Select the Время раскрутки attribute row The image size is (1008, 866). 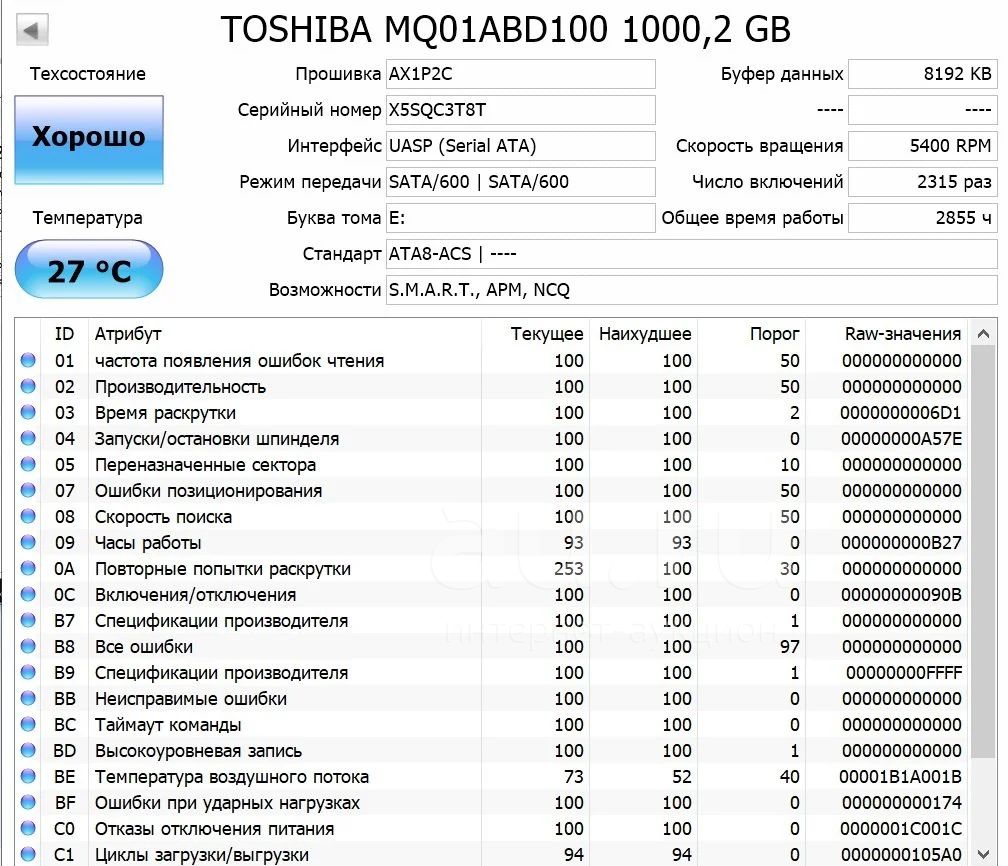(x=300, y=413)
